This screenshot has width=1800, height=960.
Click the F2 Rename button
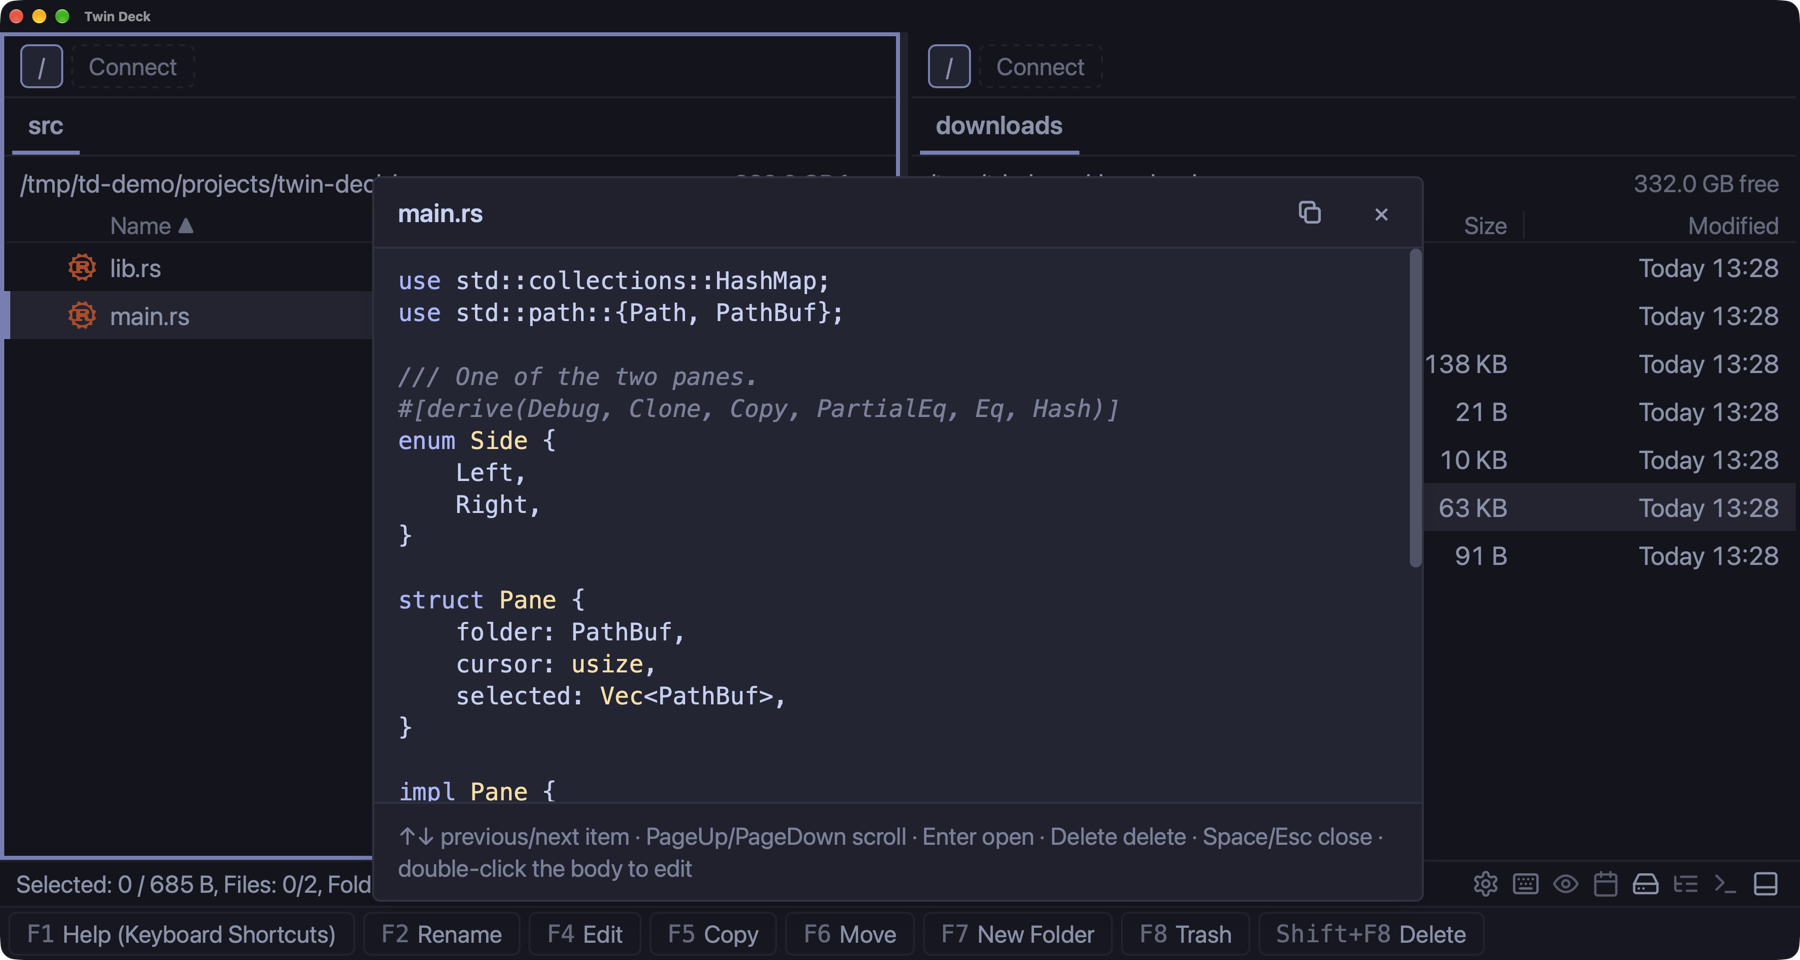click(x=441, y=934)
